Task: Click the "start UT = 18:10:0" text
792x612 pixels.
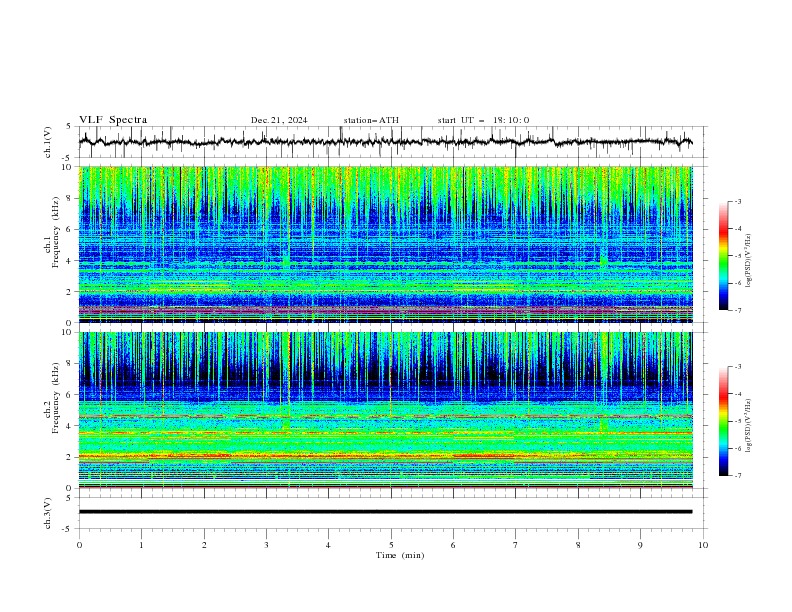Action: pos(483,120)
